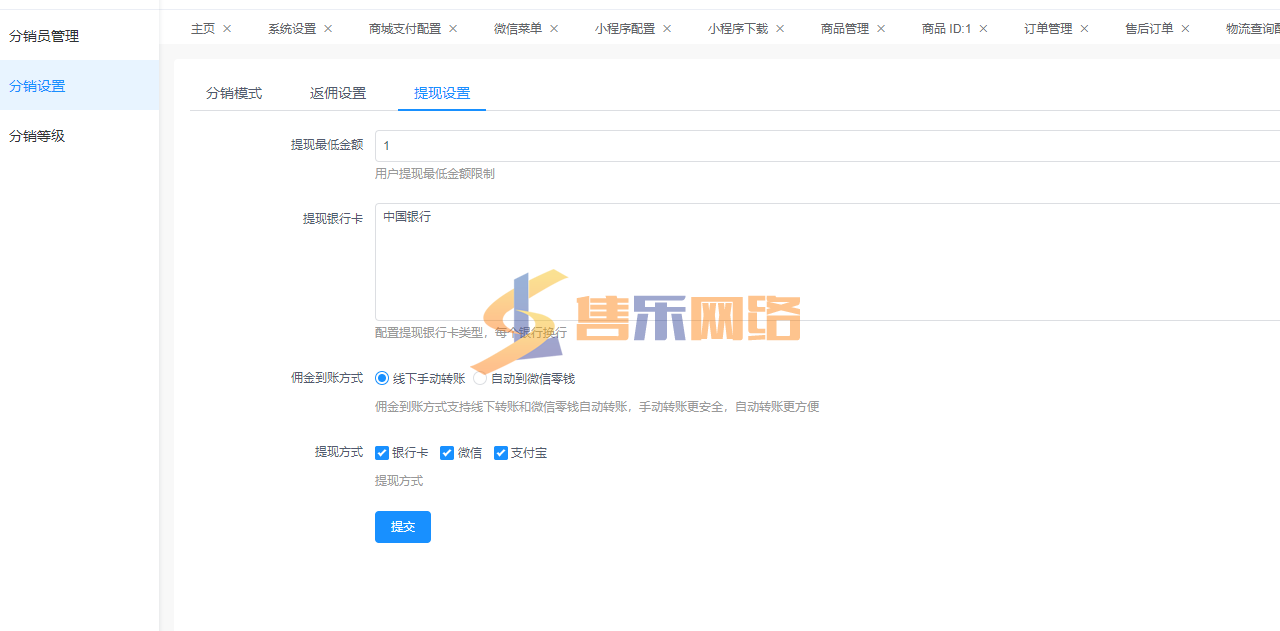Screen dimensions: 1280x631
Task: Open the 返佣设置 tab
Action: (338, 93)
